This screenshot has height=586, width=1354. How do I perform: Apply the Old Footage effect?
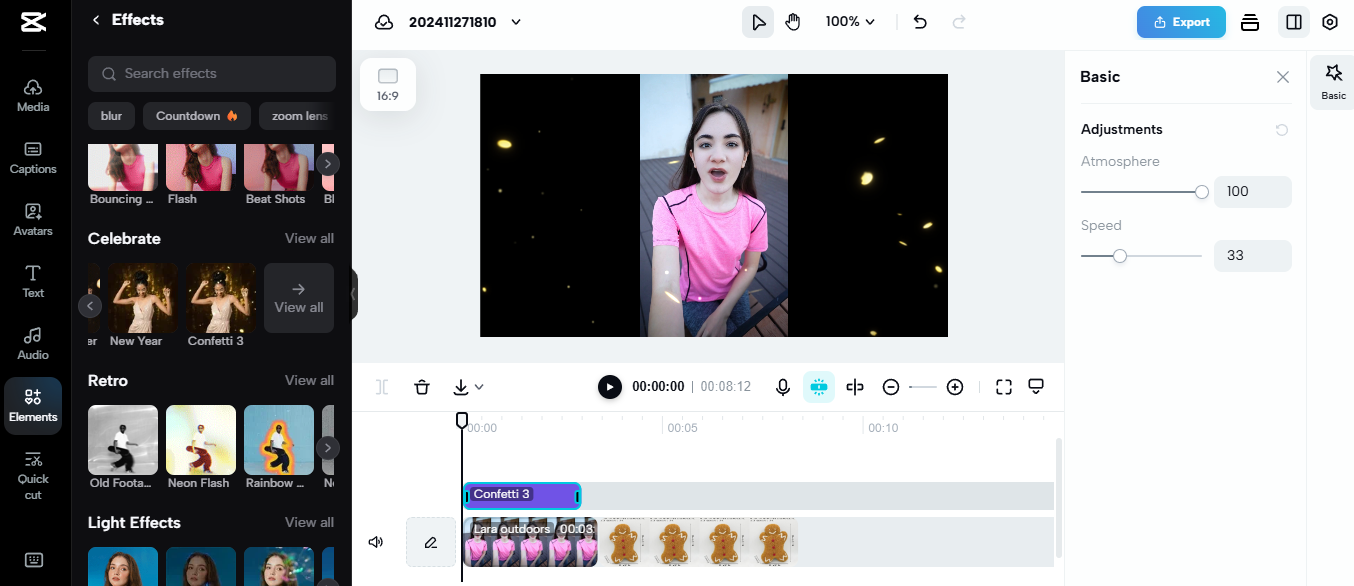pyautogui.click(x=123, y=440)
